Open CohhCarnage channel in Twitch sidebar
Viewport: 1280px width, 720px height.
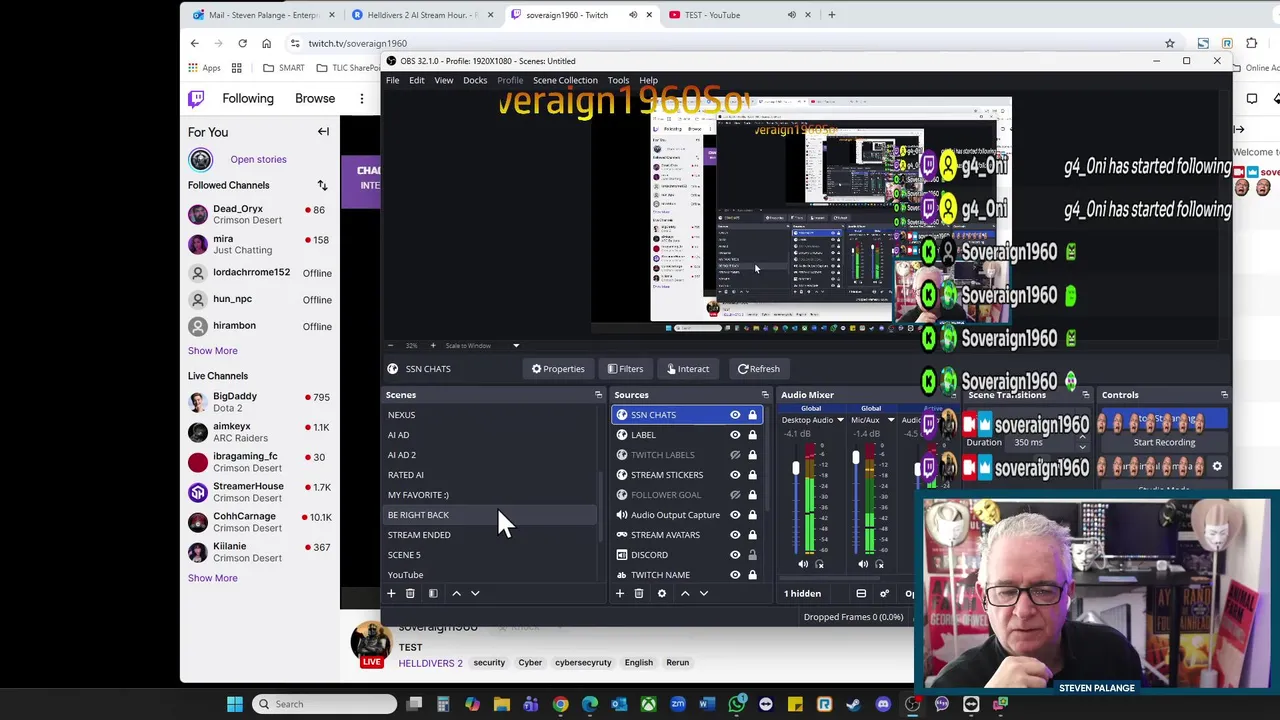[260, 522]
